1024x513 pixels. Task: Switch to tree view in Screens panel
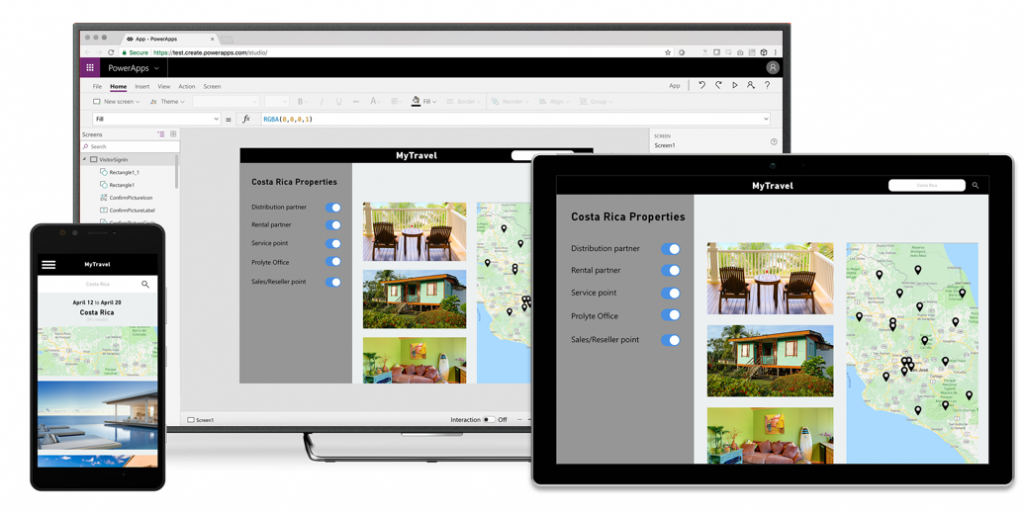[x=161, y=134]
